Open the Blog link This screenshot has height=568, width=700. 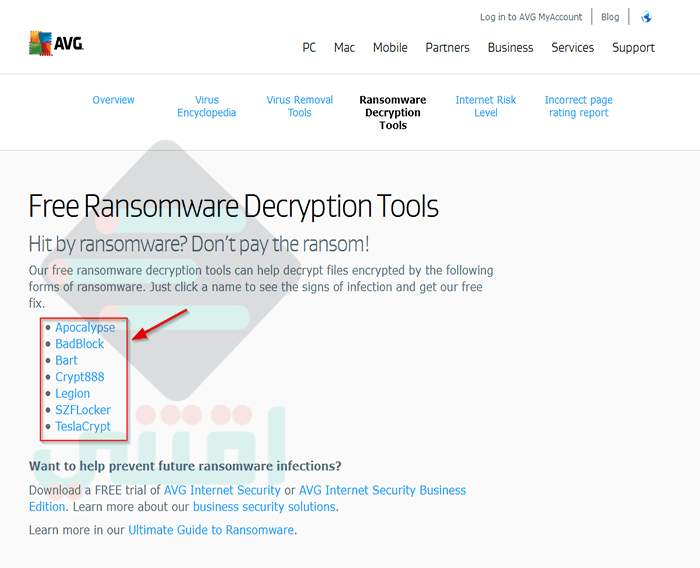point(610,17)
